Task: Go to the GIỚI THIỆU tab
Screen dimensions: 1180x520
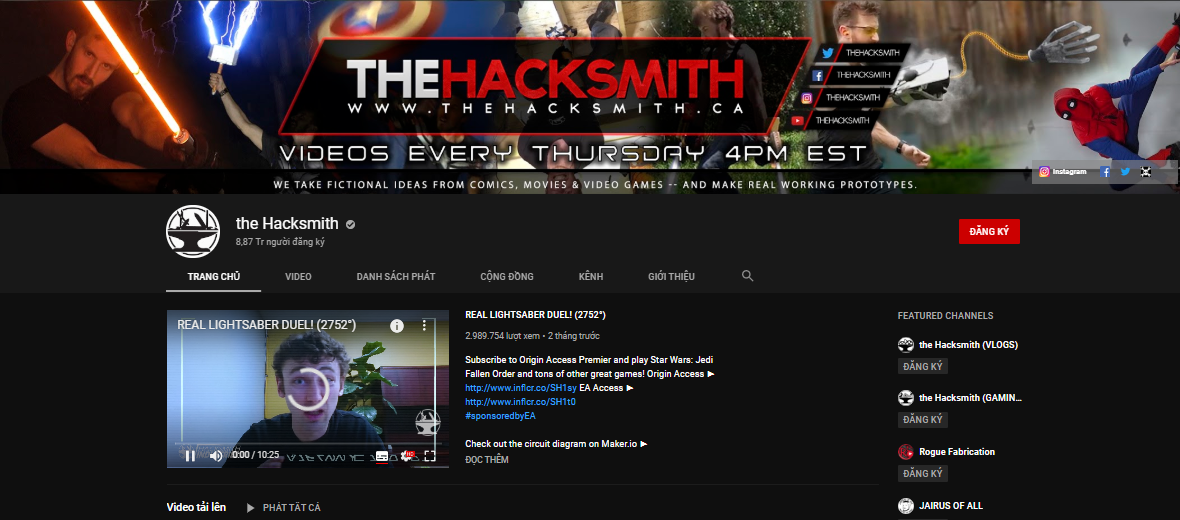Action: (x=671, y=276)
